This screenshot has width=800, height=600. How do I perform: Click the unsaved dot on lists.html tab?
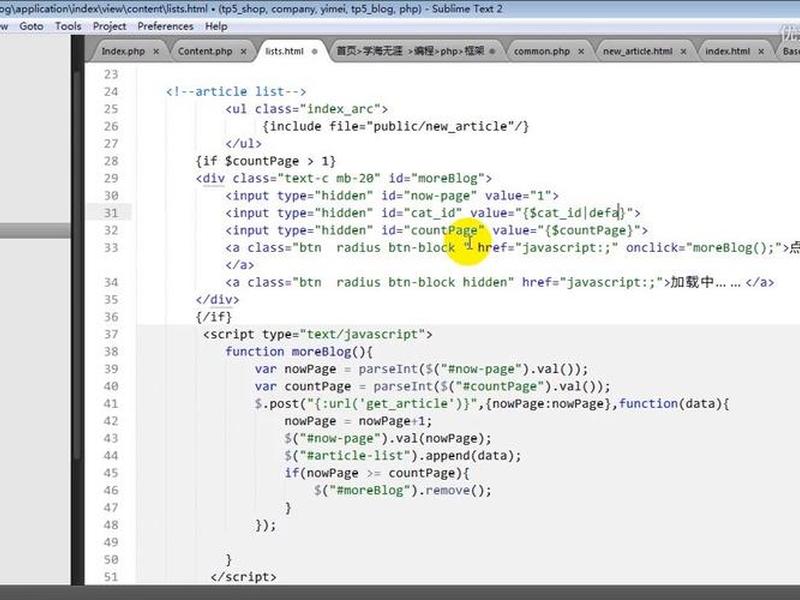314,52
